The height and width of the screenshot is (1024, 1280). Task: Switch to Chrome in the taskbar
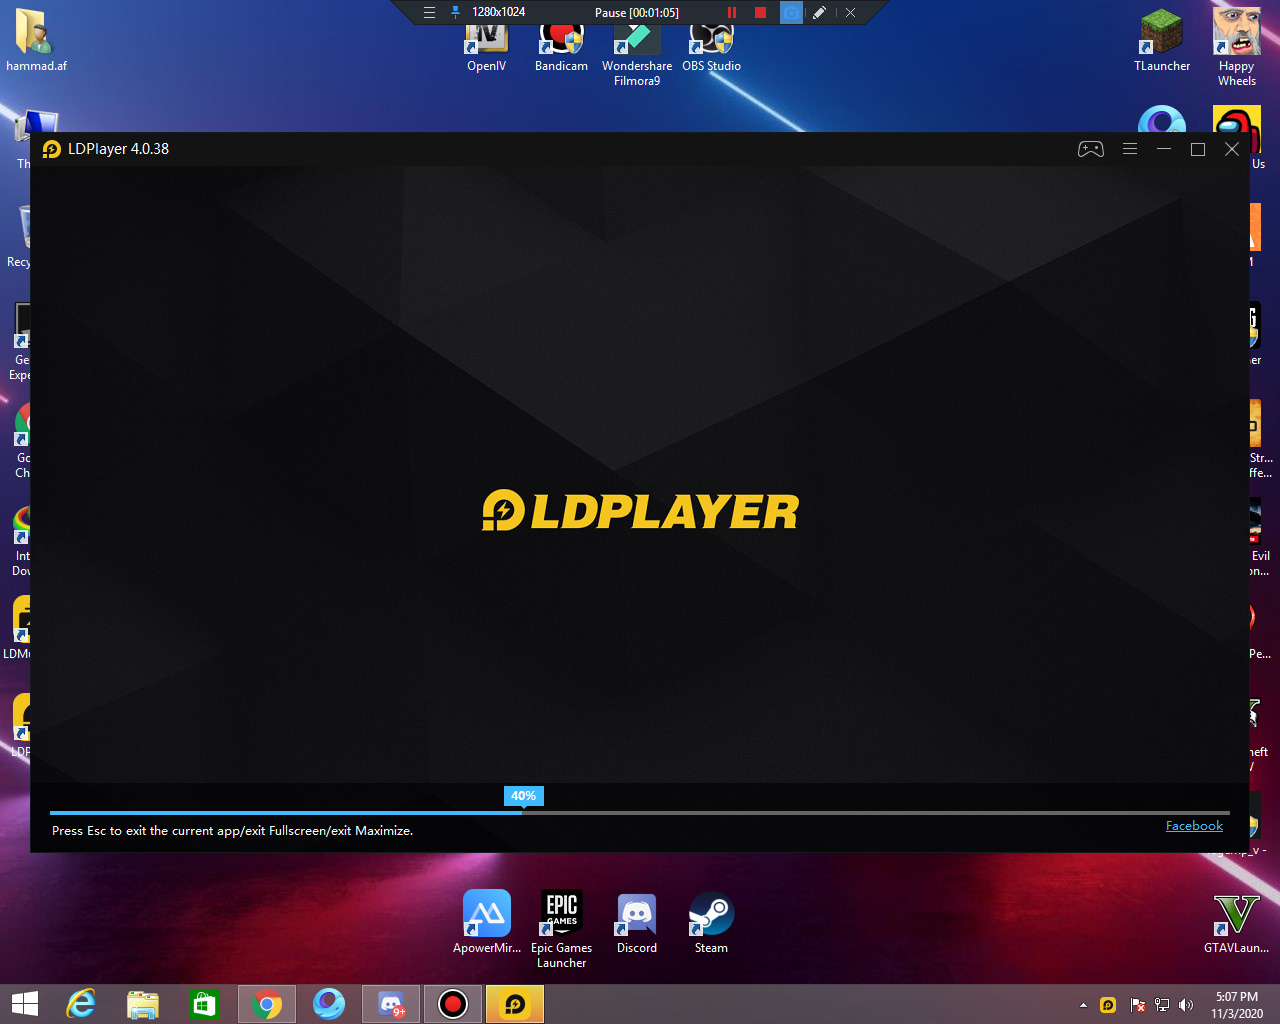click(x=267, y=1004)
